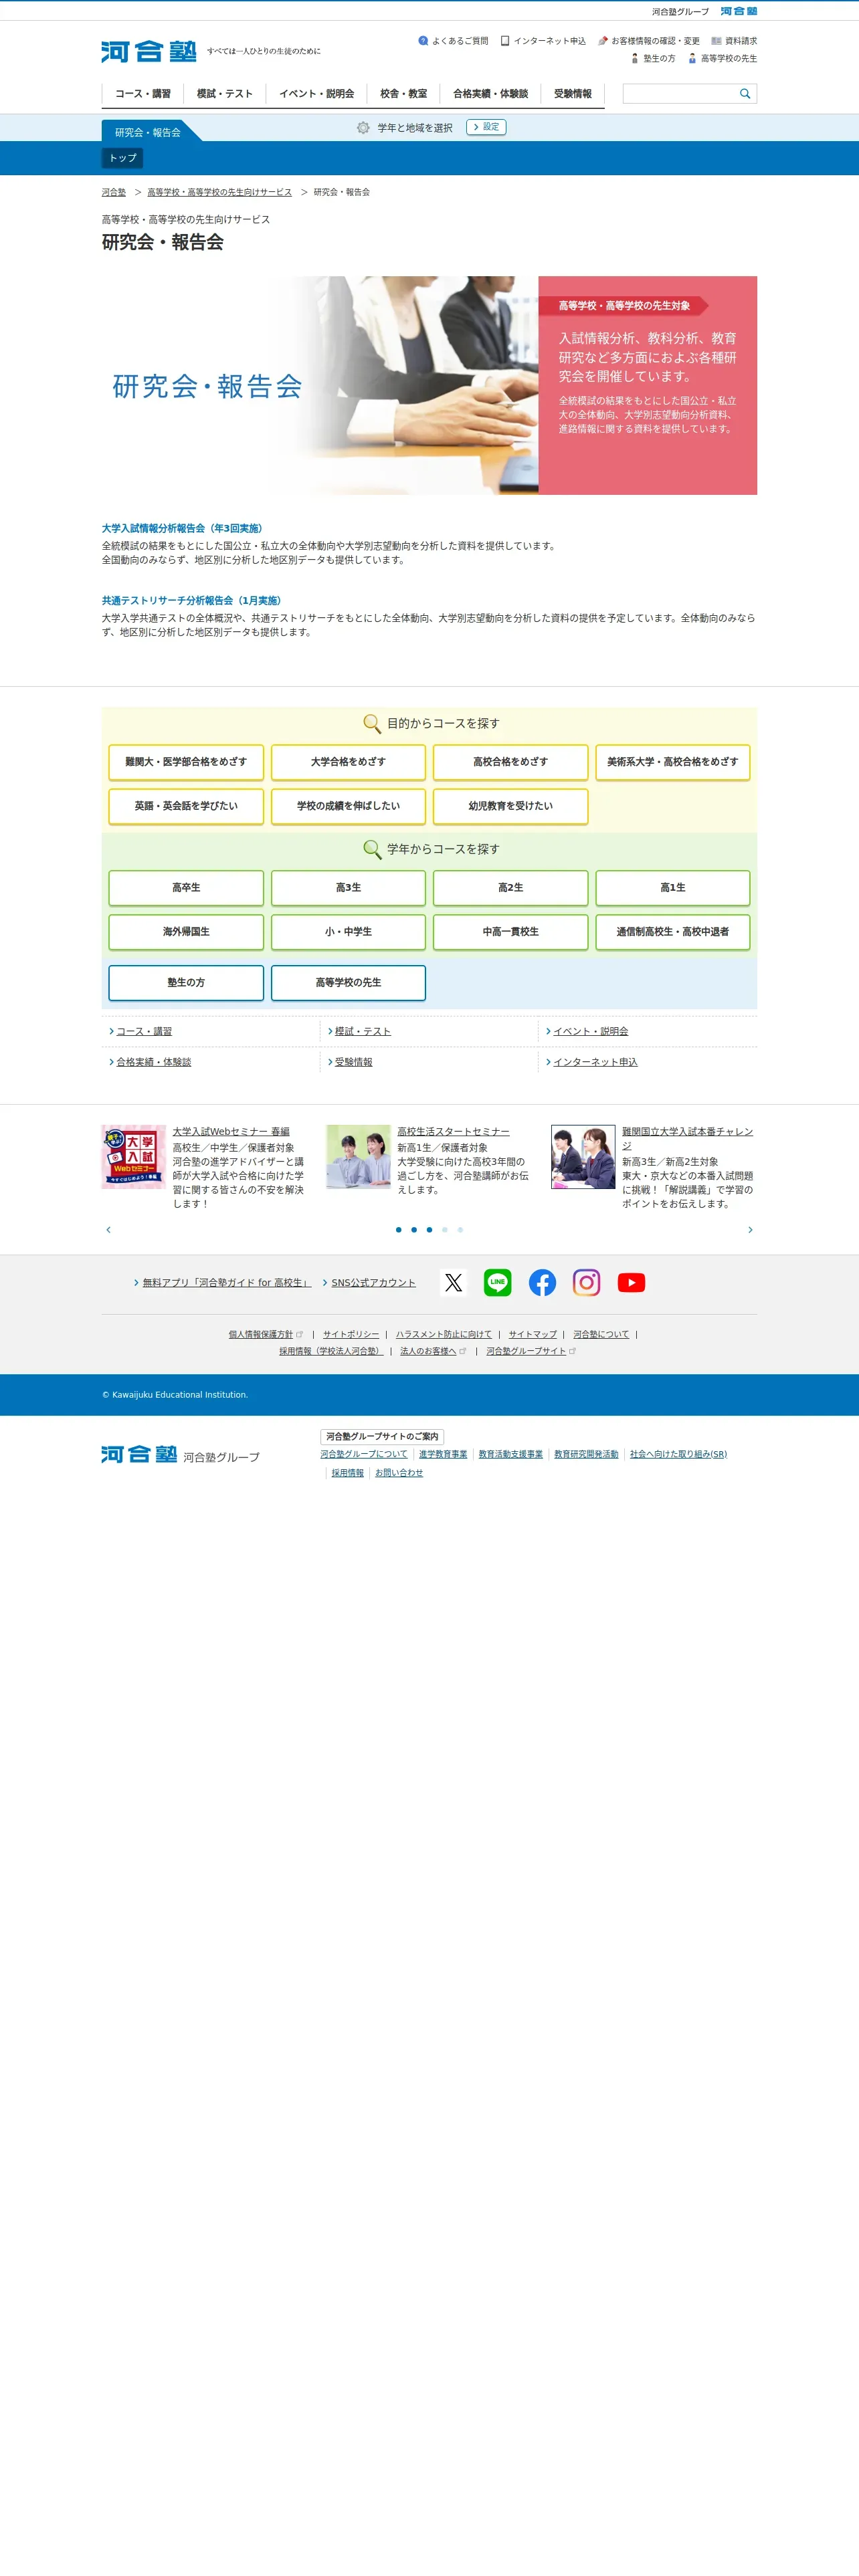Open よくあるご質問 help link

pos(453,41)
